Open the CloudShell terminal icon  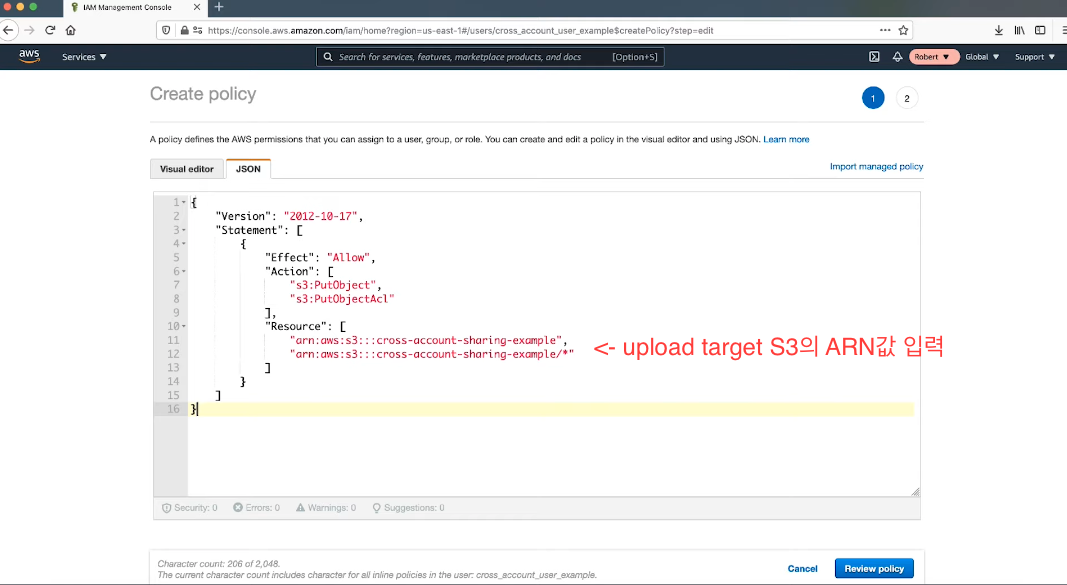(874, 57)
